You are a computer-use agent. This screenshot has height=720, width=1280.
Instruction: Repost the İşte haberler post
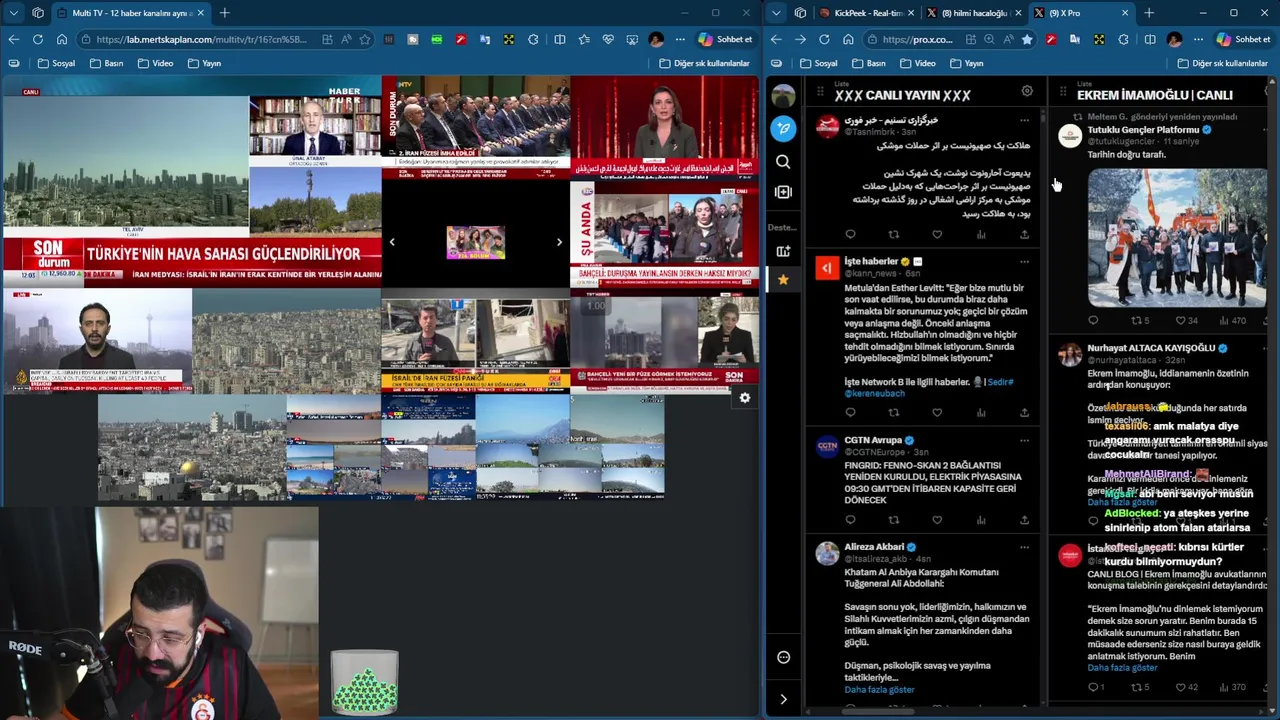point(893,412)
